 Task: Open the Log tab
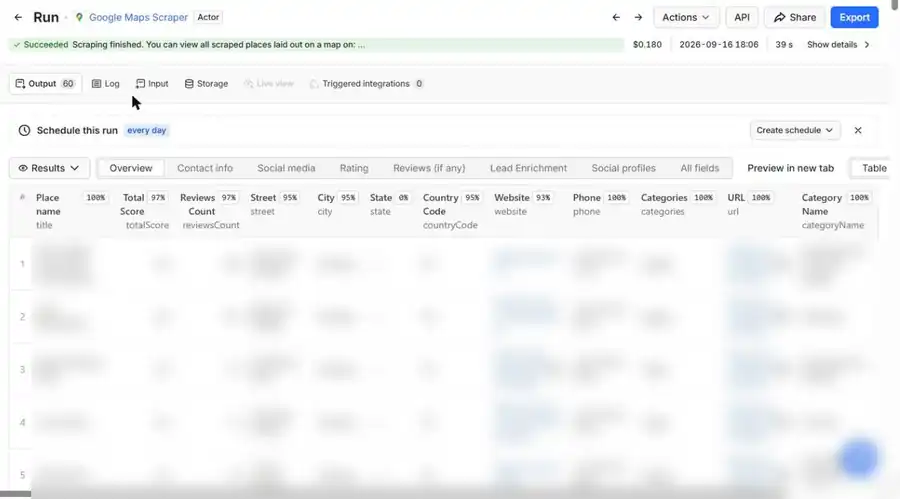click(106, 83)
